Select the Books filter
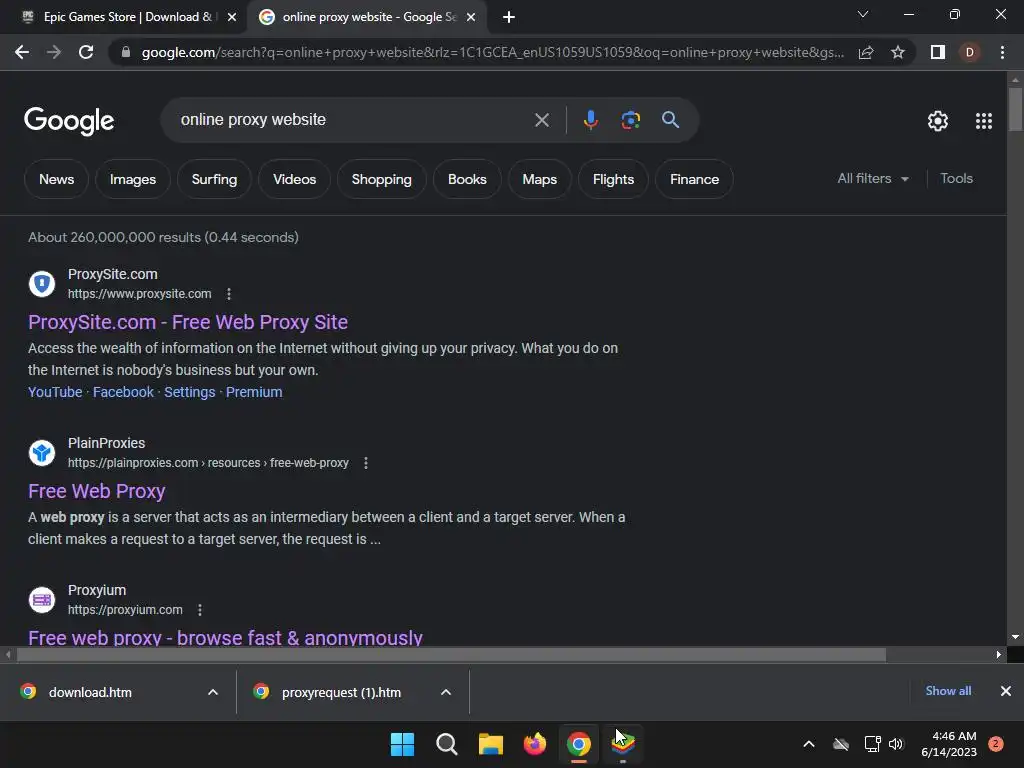1024x768 pixels. click(467, 179)
